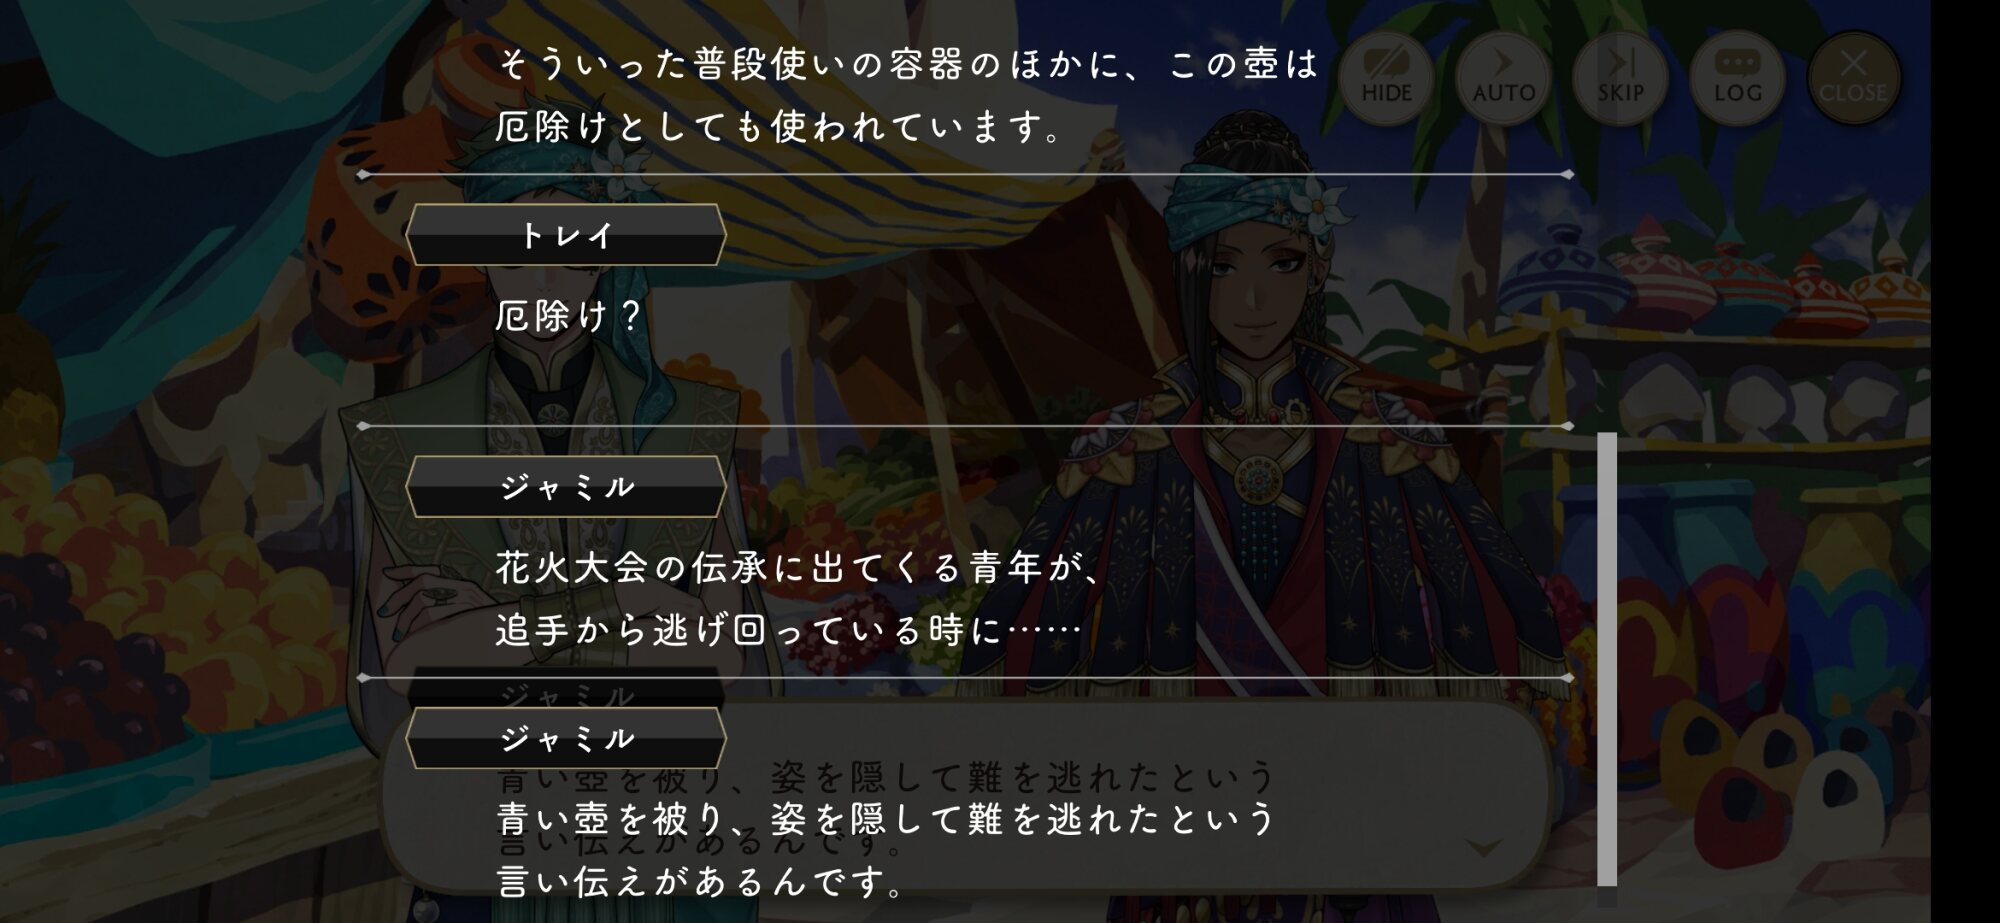Close the log with CLOSE button

pos(1853,78)
